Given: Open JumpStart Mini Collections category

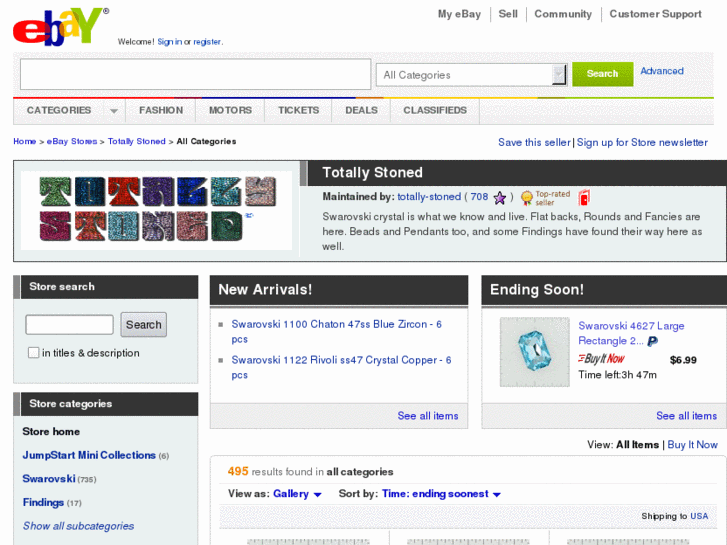Looking at the screenshot, I should pos(89,455).
